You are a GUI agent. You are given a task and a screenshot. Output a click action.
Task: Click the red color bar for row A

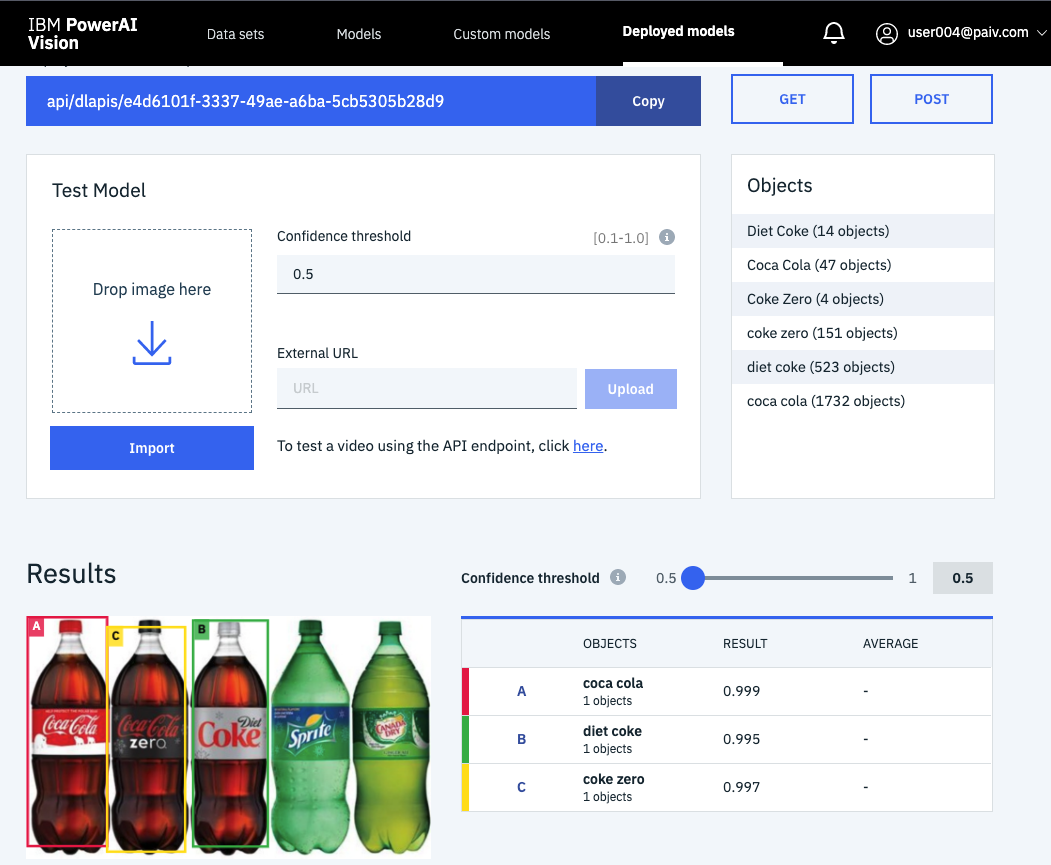click(x=465, y=691)
